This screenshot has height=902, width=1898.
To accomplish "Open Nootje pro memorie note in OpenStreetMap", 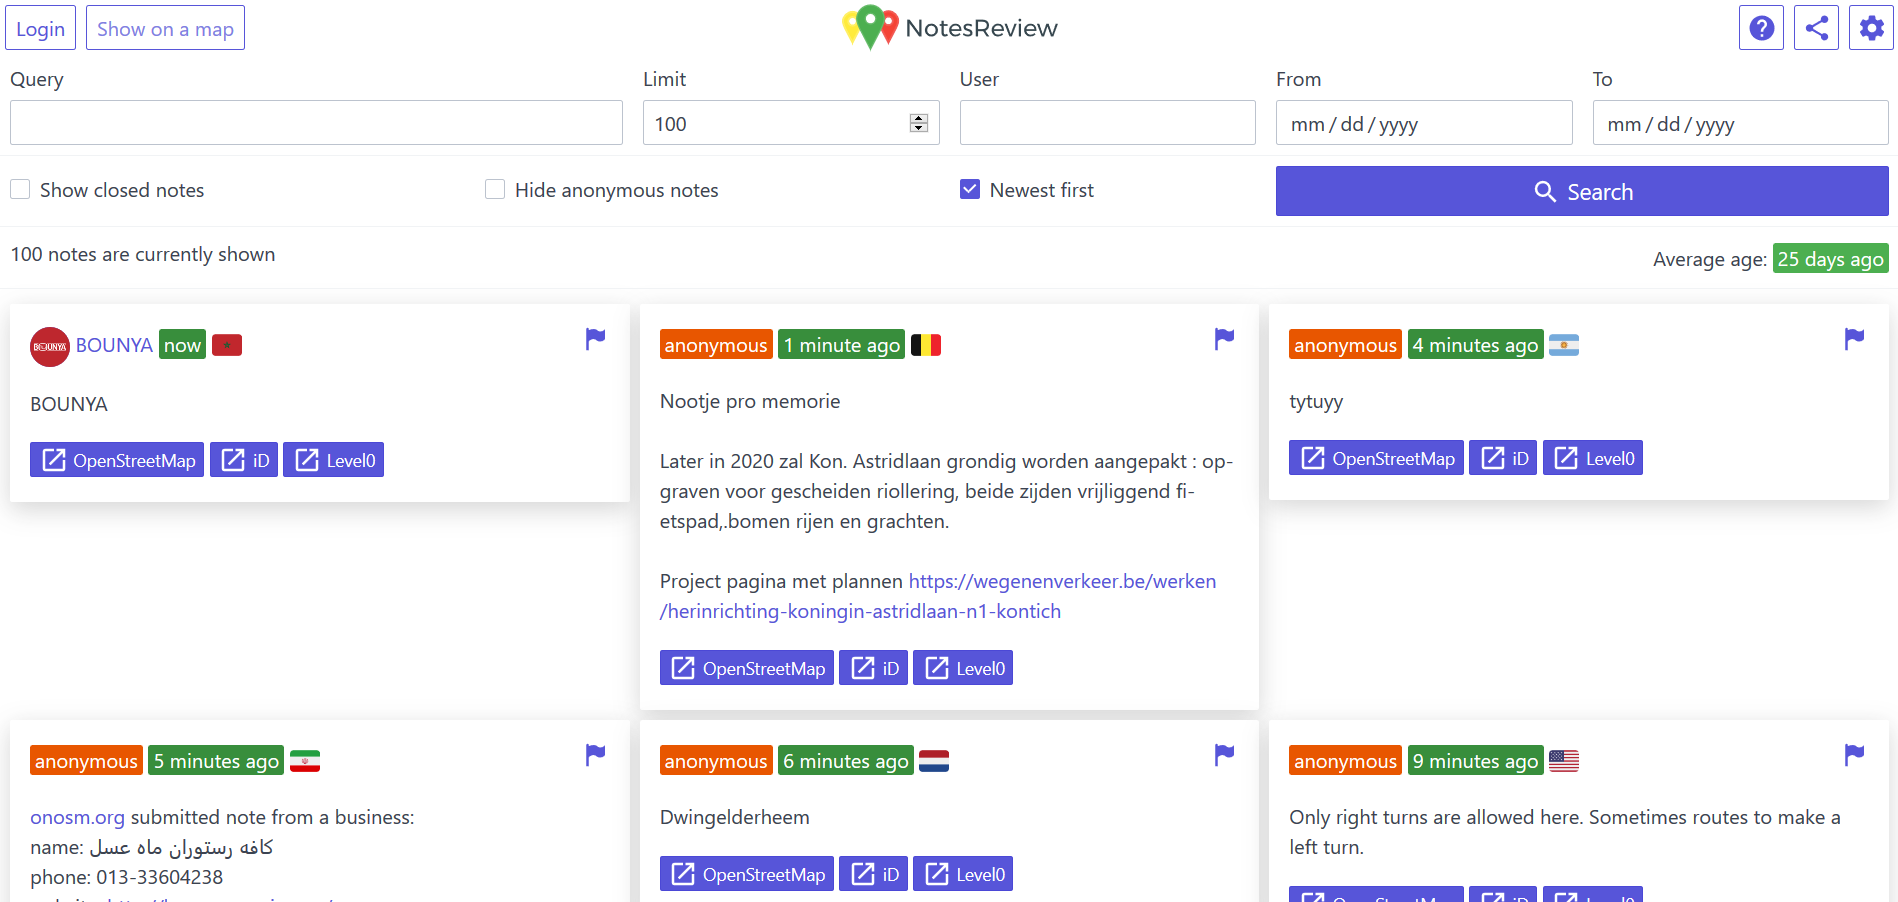I will (747, 668).
